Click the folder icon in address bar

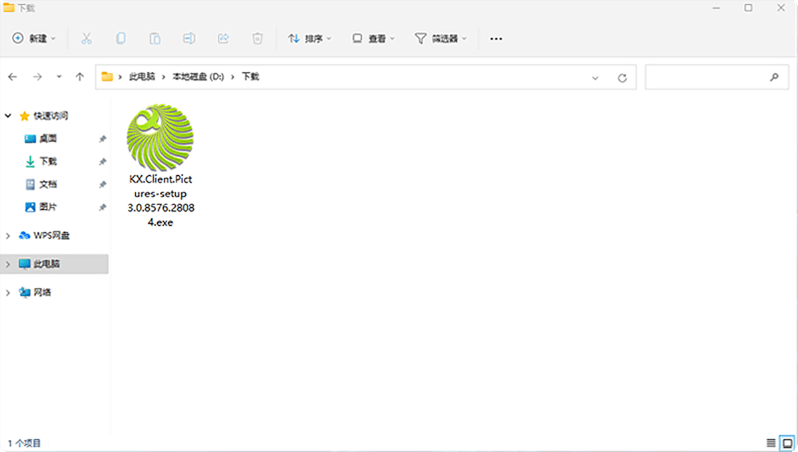pos(107,77)
